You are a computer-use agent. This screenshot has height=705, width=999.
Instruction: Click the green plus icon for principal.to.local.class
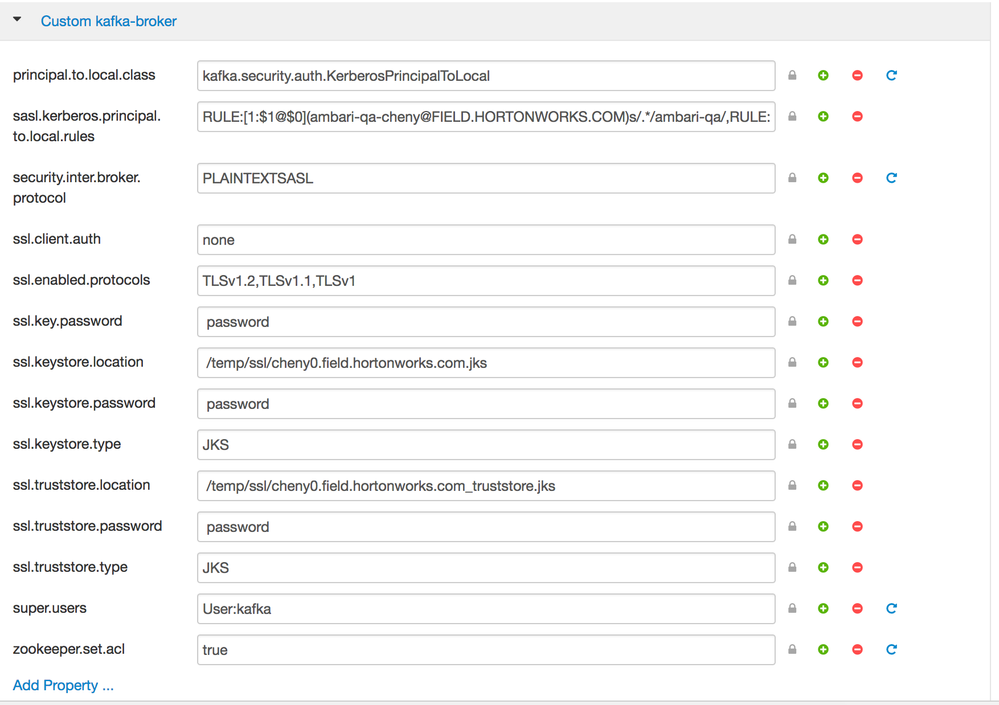point(823,76)
